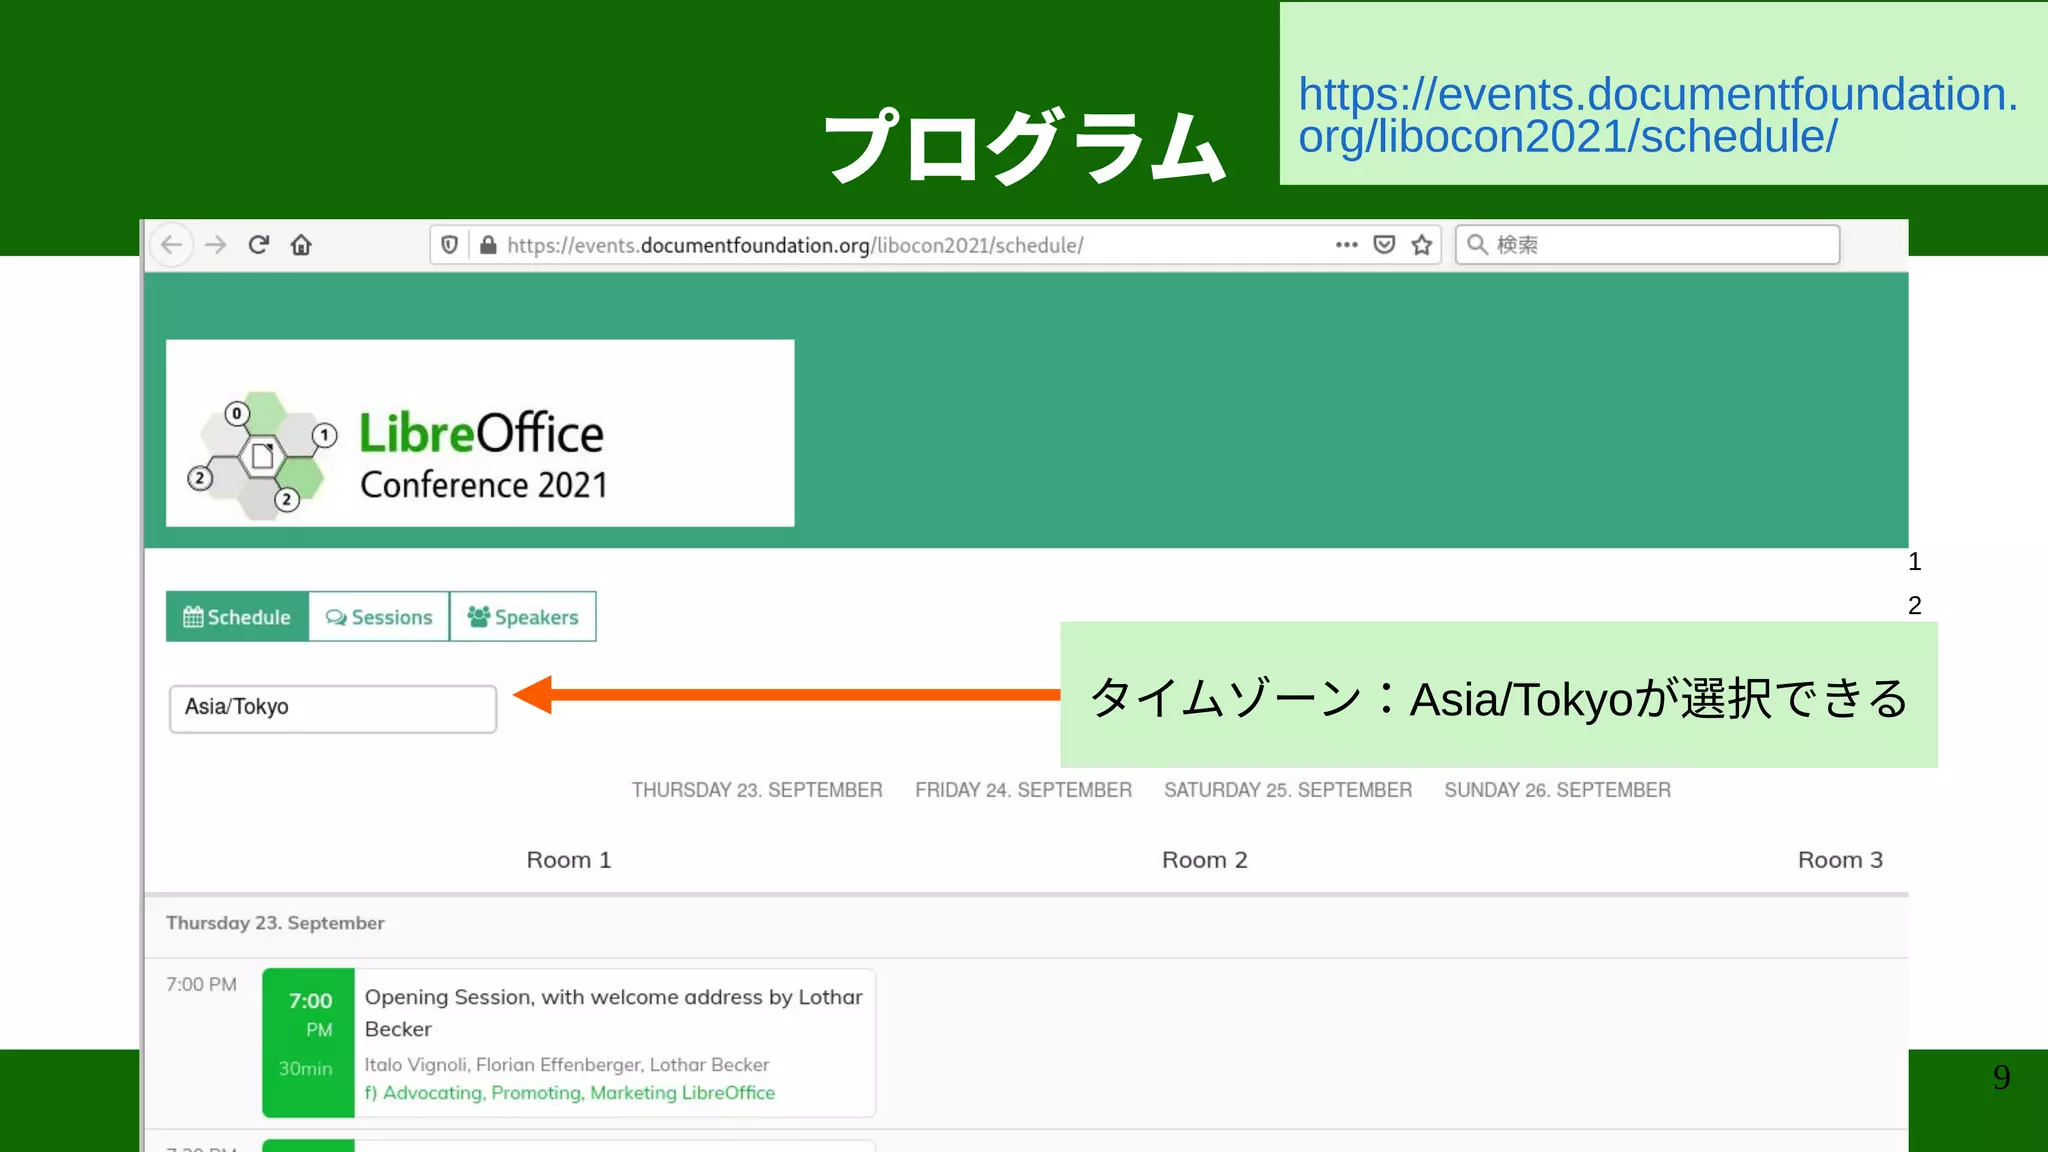Bookmark this page with the star icon
2048x1152 pixels.
[1422, 245]
